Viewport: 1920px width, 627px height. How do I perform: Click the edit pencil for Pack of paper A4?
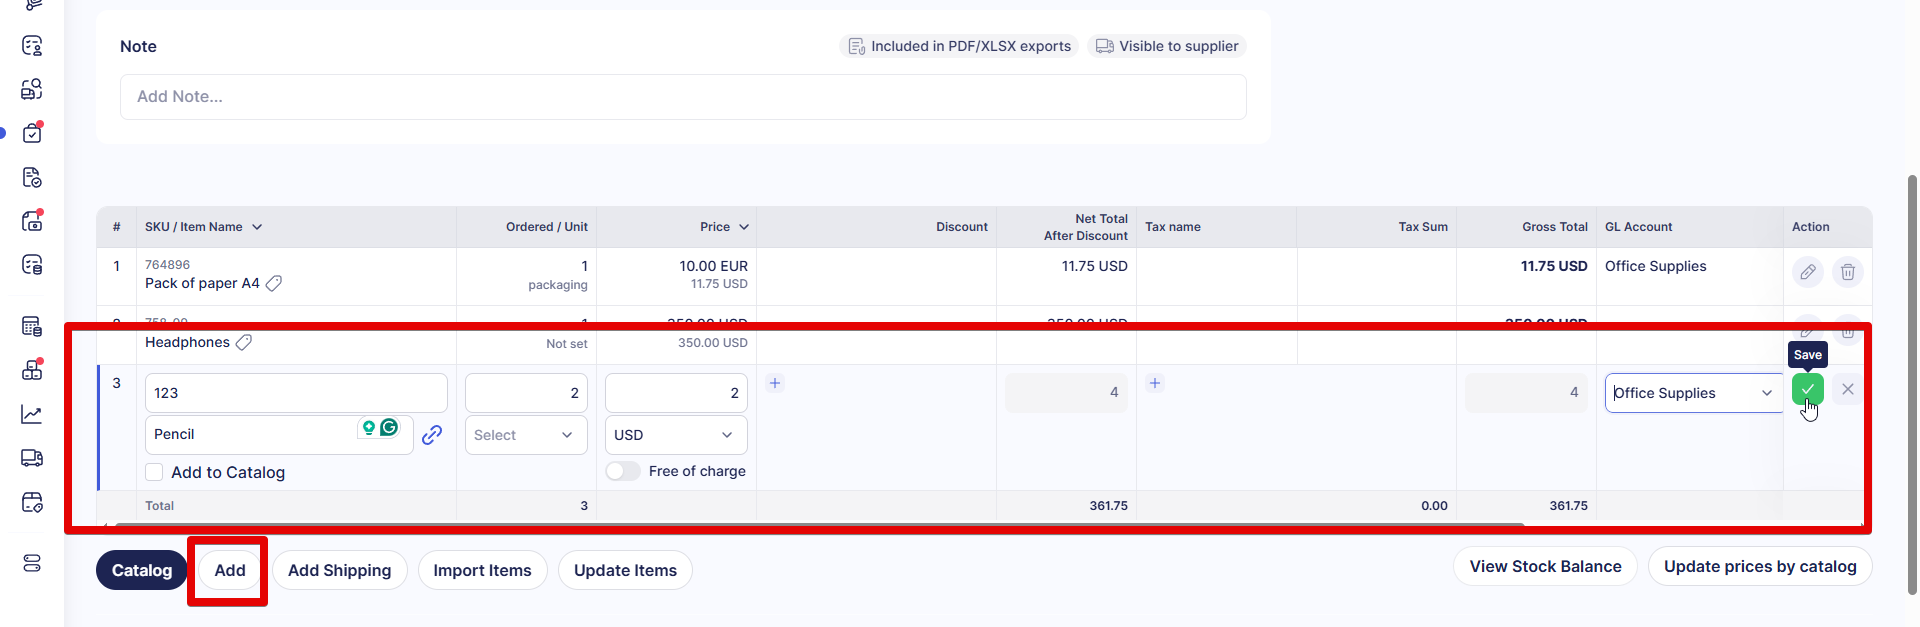[1807, 272]
